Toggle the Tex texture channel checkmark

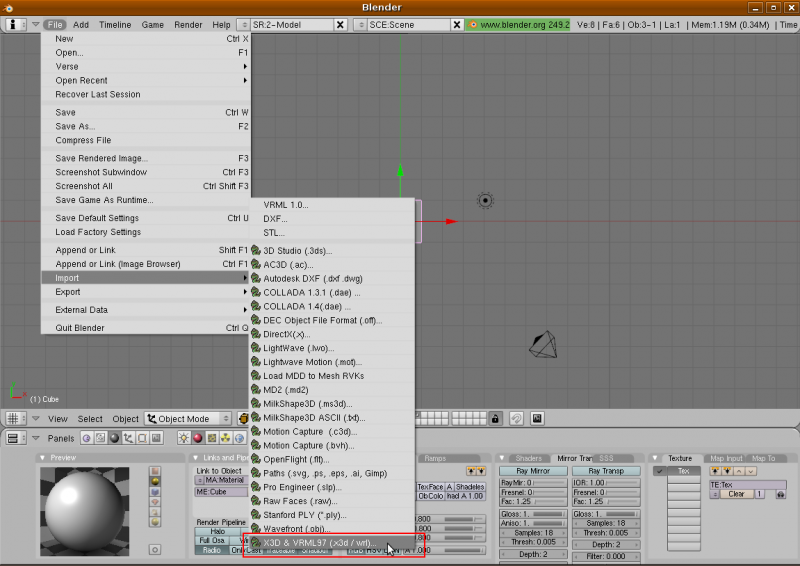coord(660,471)
